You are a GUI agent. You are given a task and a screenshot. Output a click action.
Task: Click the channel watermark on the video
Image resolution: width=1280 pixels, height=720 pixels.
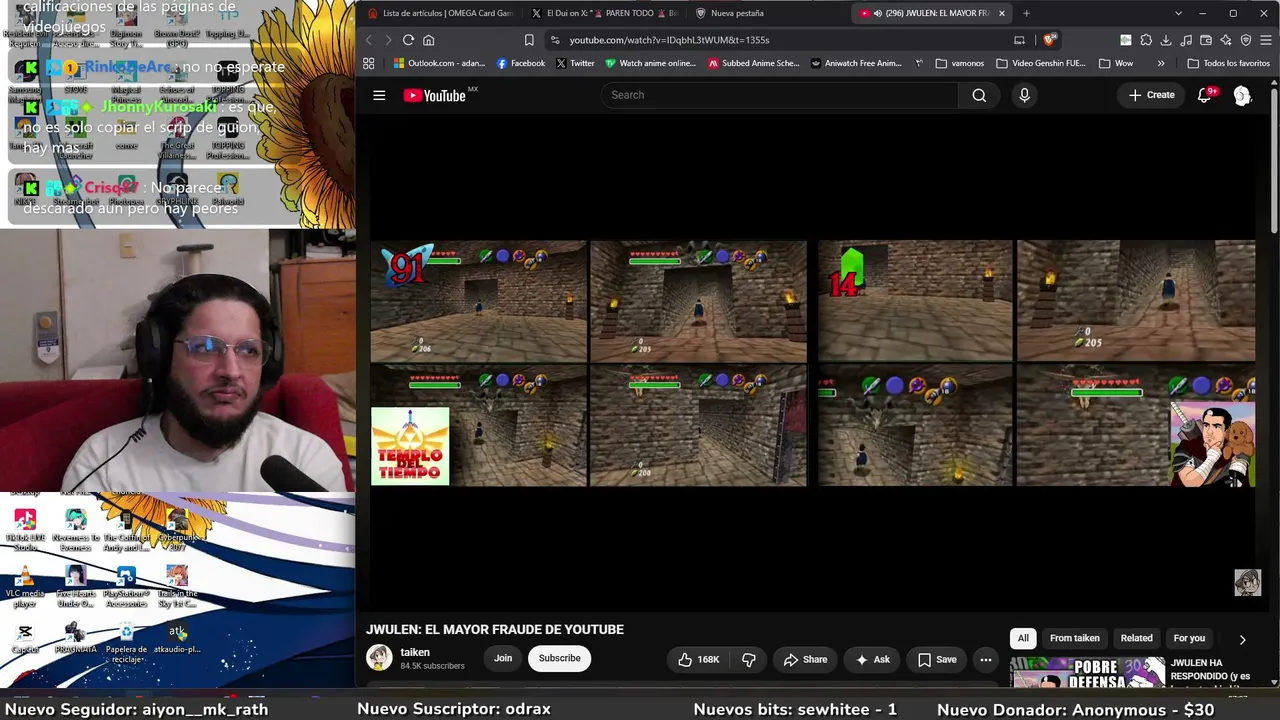[x=1247, y=582]
